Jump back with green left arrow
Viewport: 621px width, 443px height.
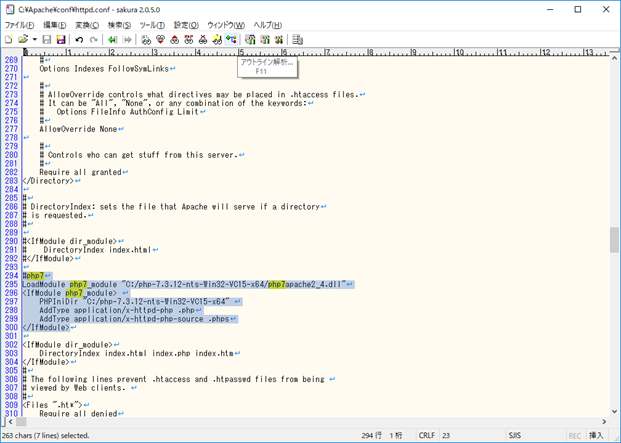coord(112,40)
